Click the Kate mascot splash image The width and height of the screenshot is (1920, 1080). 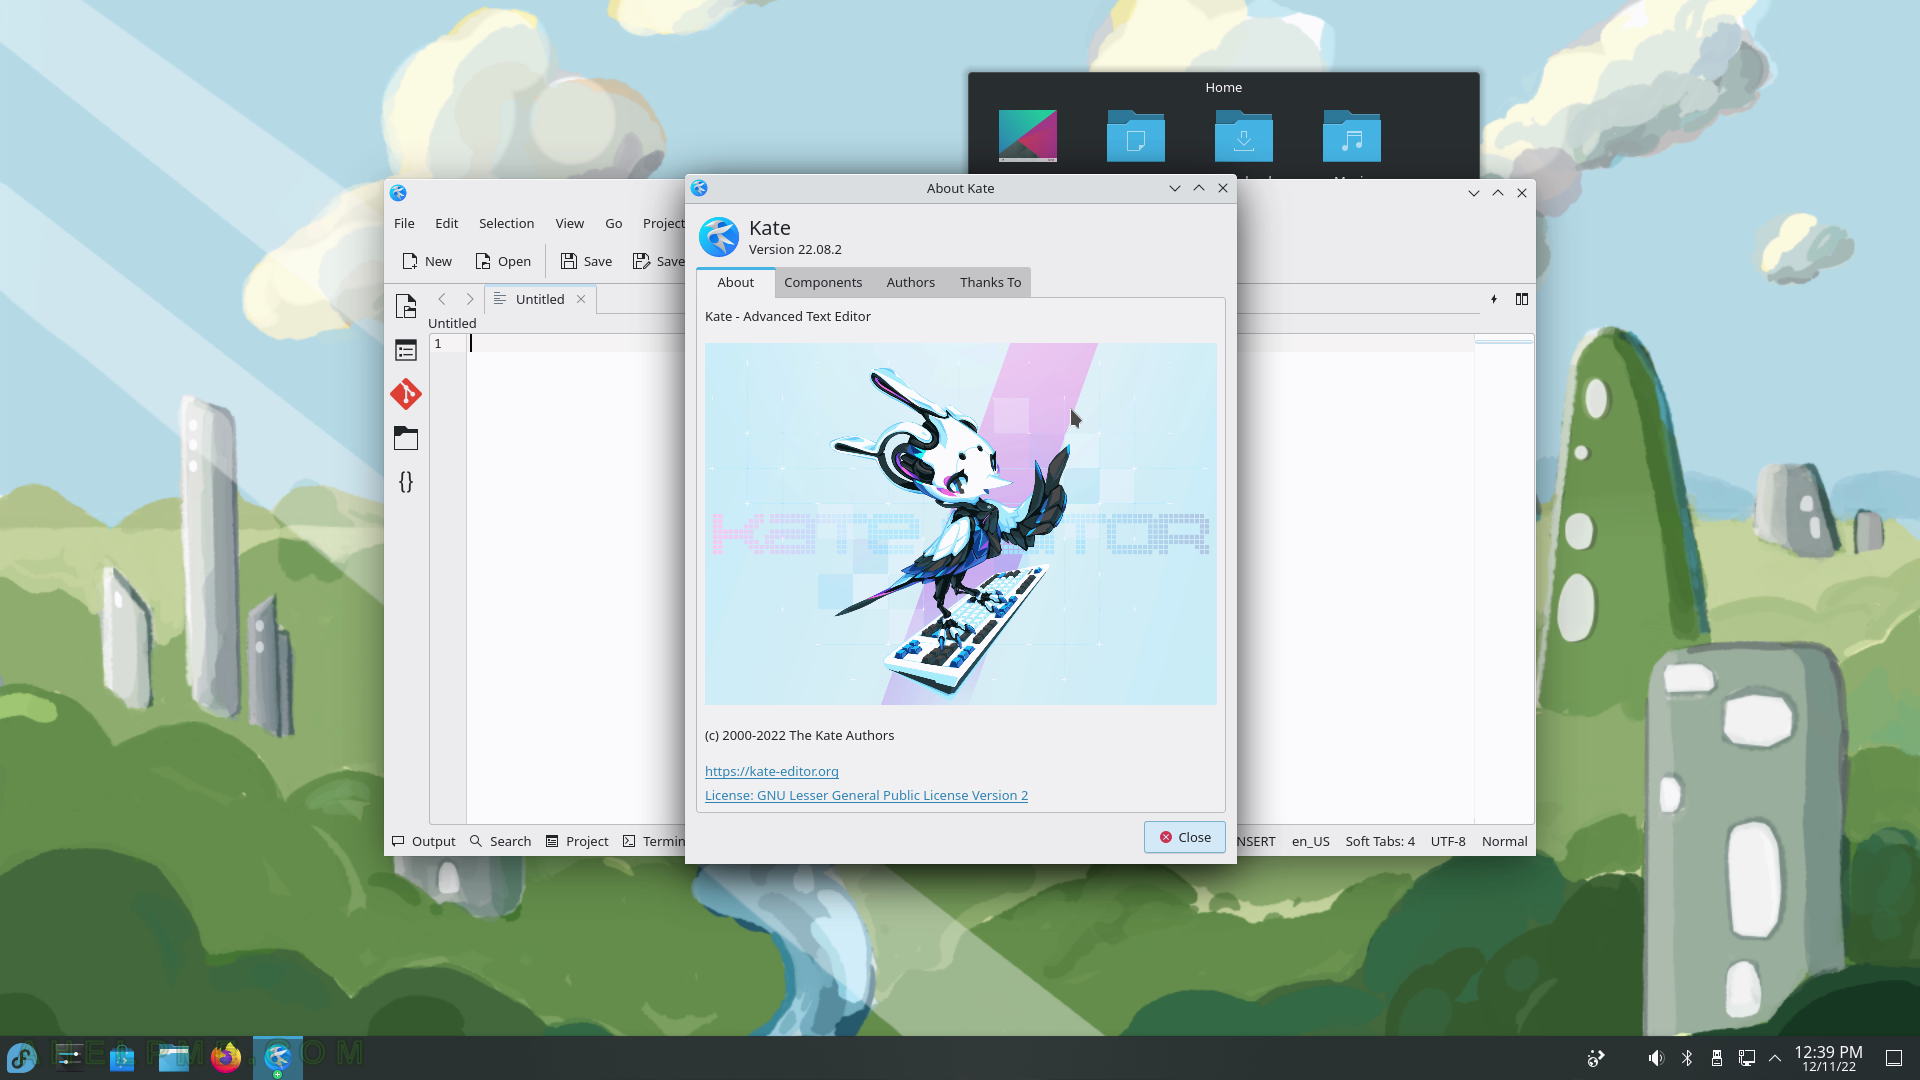click(961, 524)
